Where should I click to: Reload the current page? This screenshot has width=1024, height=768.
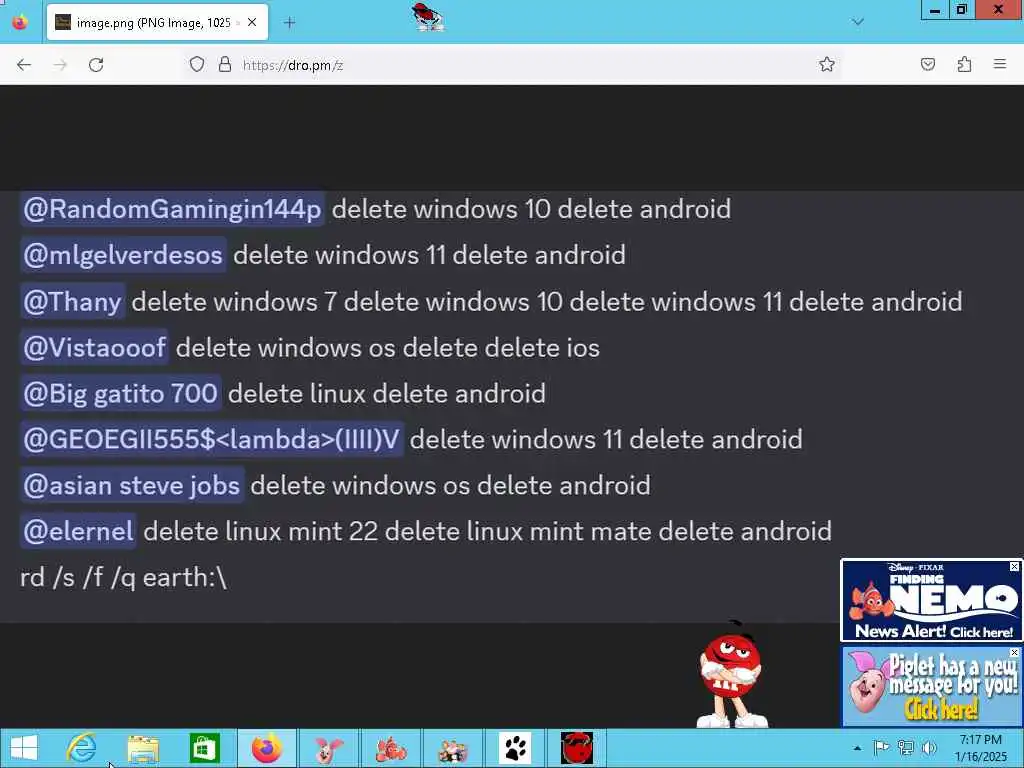tap(96, 65)
